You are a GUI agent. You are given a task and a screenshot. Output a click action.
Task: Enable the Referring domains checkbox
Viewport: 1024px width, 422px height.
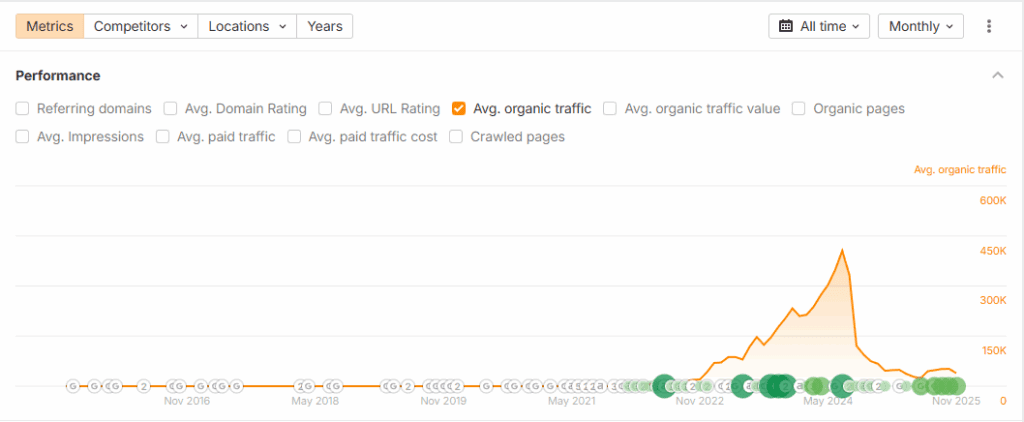22,108
